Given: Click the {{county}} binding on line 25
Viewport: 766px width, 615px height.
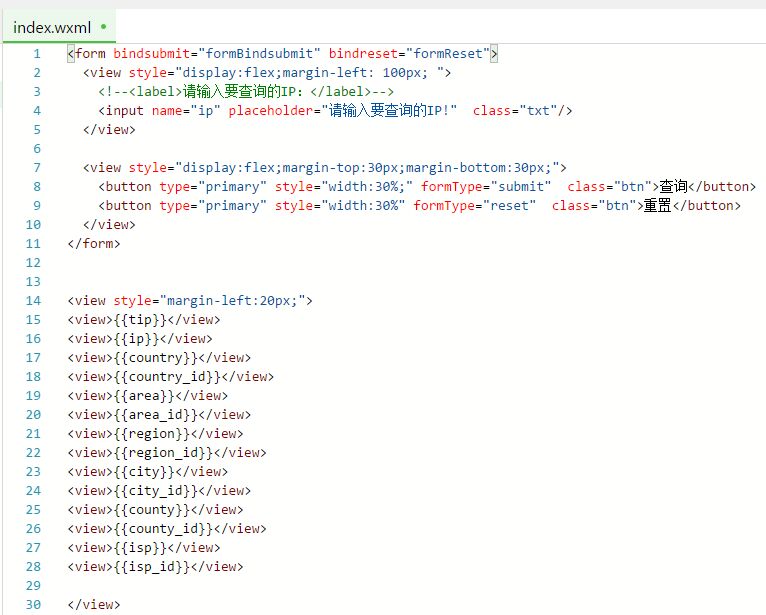Looking at the screenshot, I should coord(151,510).
